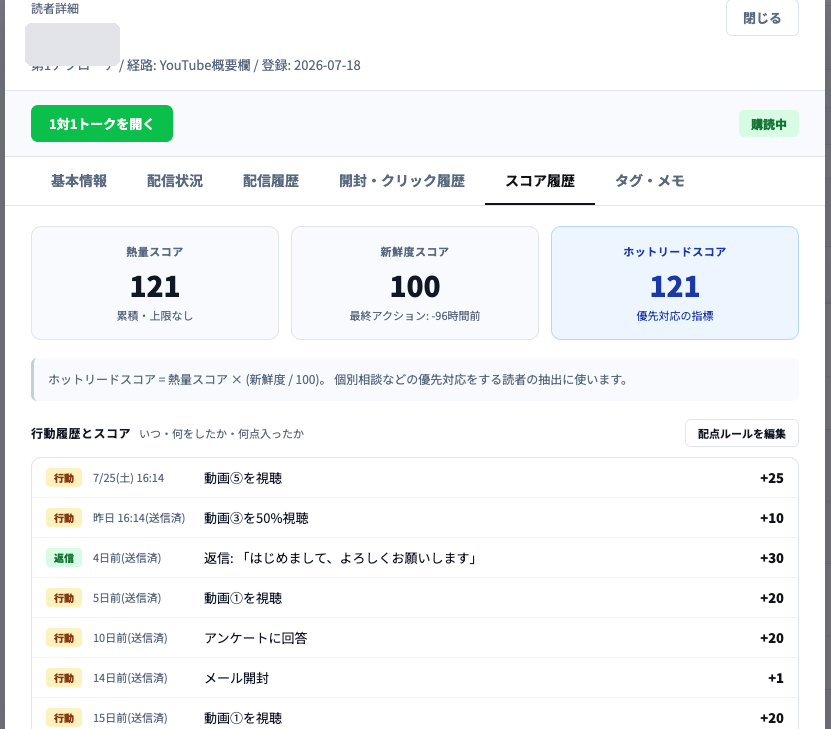Click the +1 score value
The height and width of the screenshot is (729, 831).
pyautogui.click(x=776, y=678)
